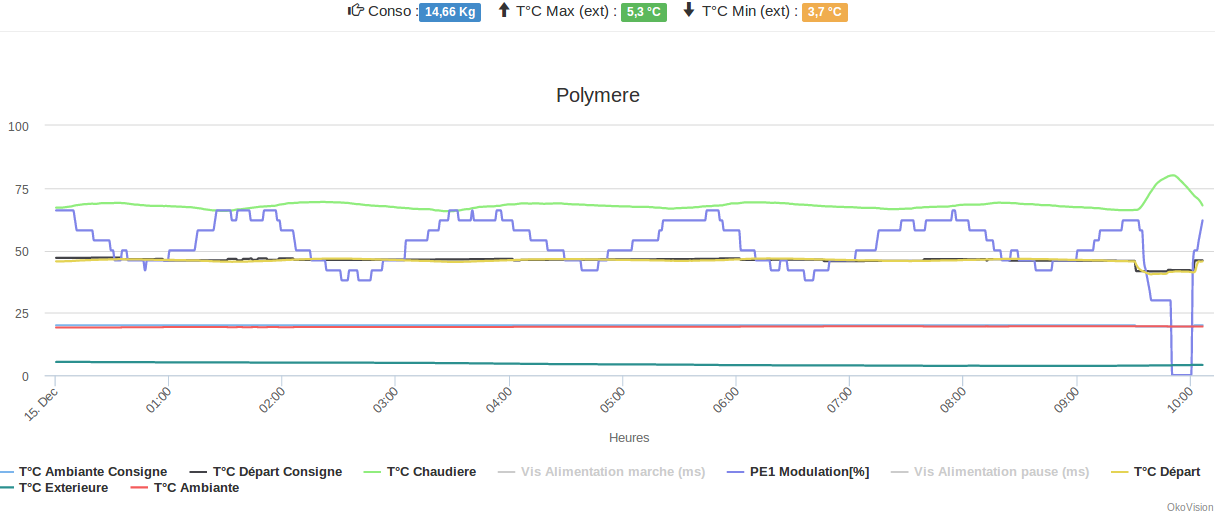Toggle the PE1 Modulation[%] legend item
The width and height of the screenshot is (1215, 513).
coord(809,472)
